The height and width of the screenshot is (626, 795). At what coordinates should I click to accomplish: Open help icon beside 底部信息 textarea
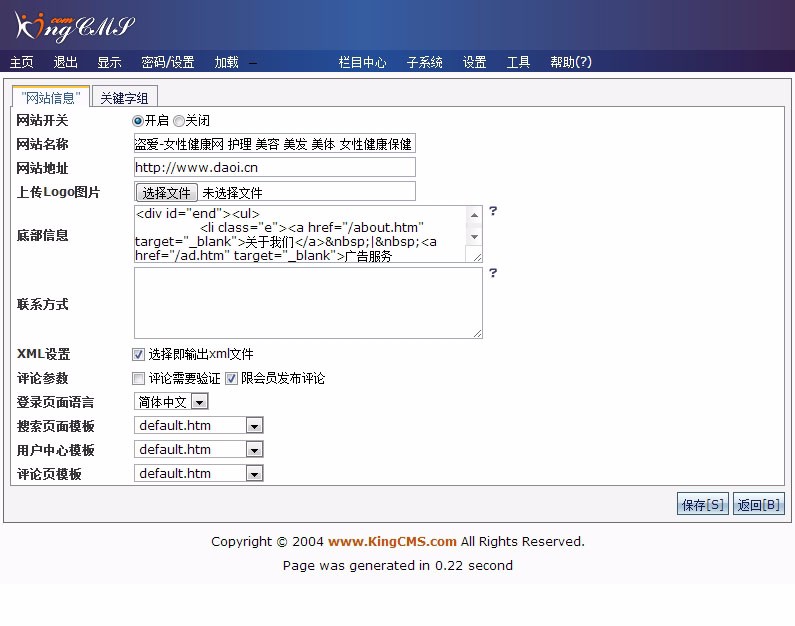(493, 211)
